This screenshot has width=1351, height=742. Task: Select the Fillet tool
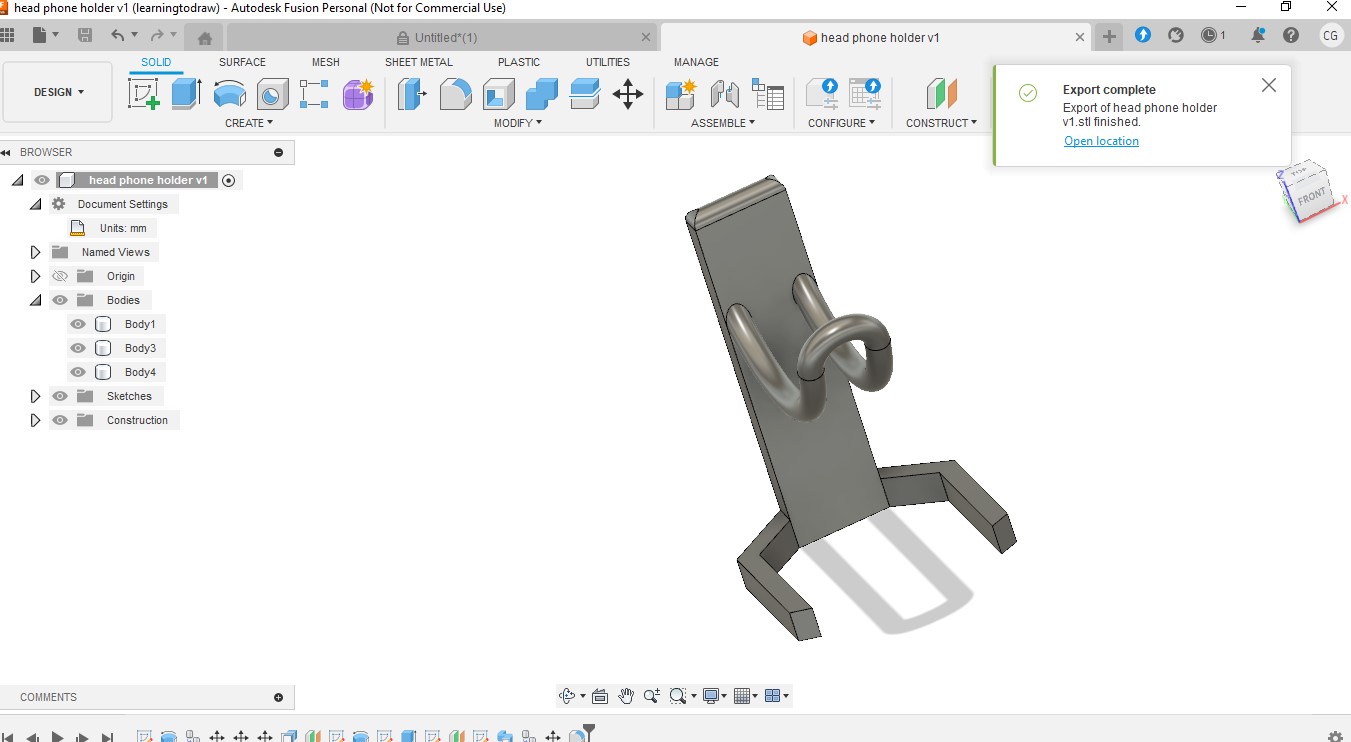(455, 94)
